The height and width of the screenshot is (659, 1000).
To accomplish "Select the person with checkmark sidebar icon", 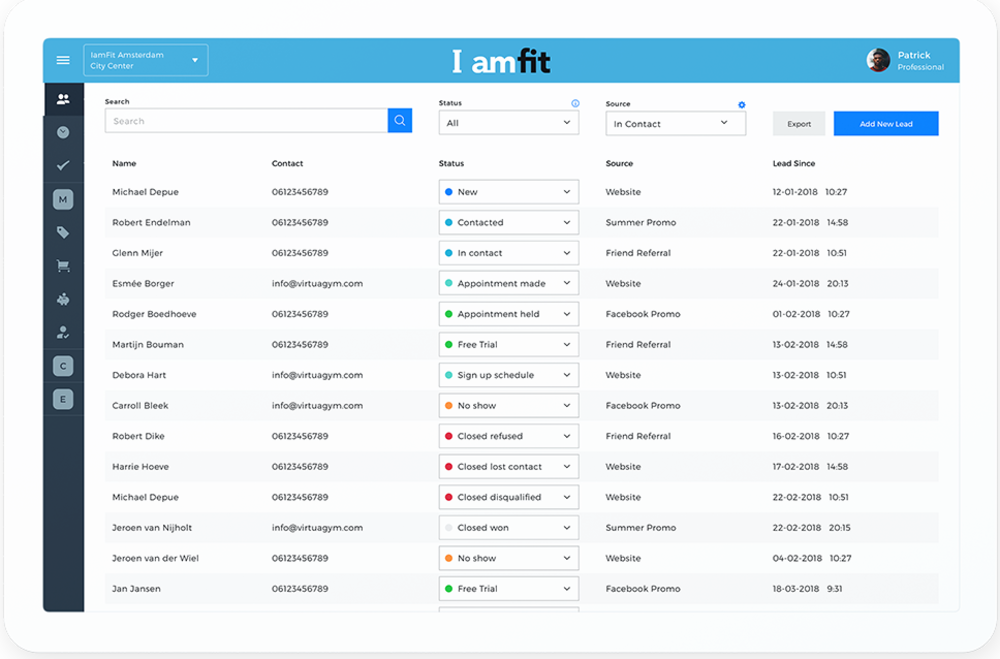I will 63,332.
